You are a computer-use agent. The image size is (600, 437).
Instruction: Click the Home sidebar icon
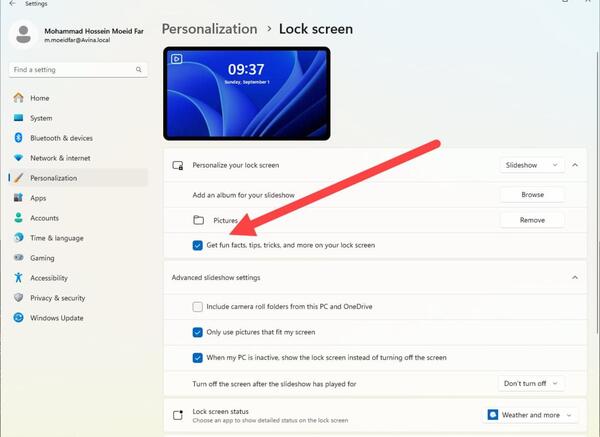click(x=18, y=98)
